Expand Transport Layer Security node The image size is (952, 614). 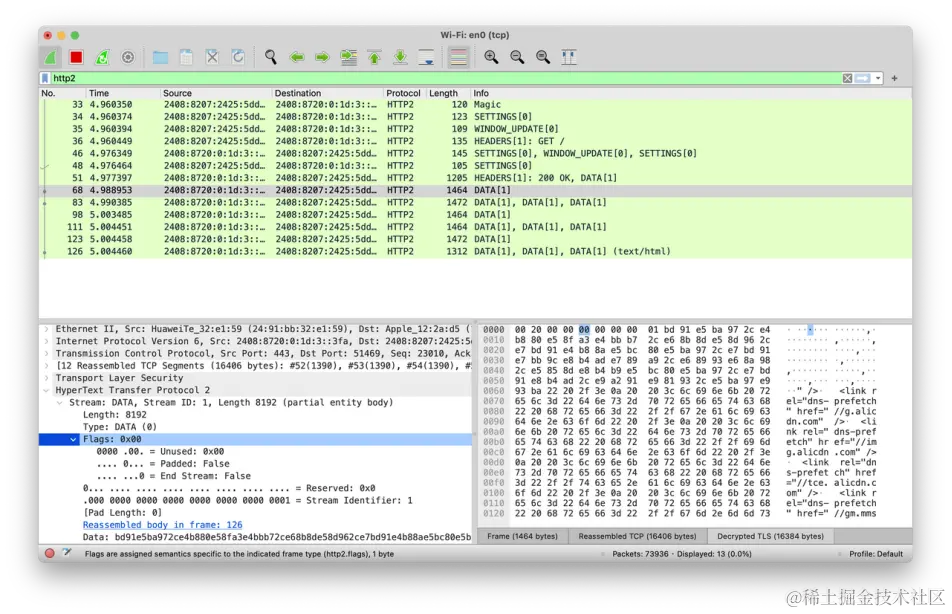[47, 378]
